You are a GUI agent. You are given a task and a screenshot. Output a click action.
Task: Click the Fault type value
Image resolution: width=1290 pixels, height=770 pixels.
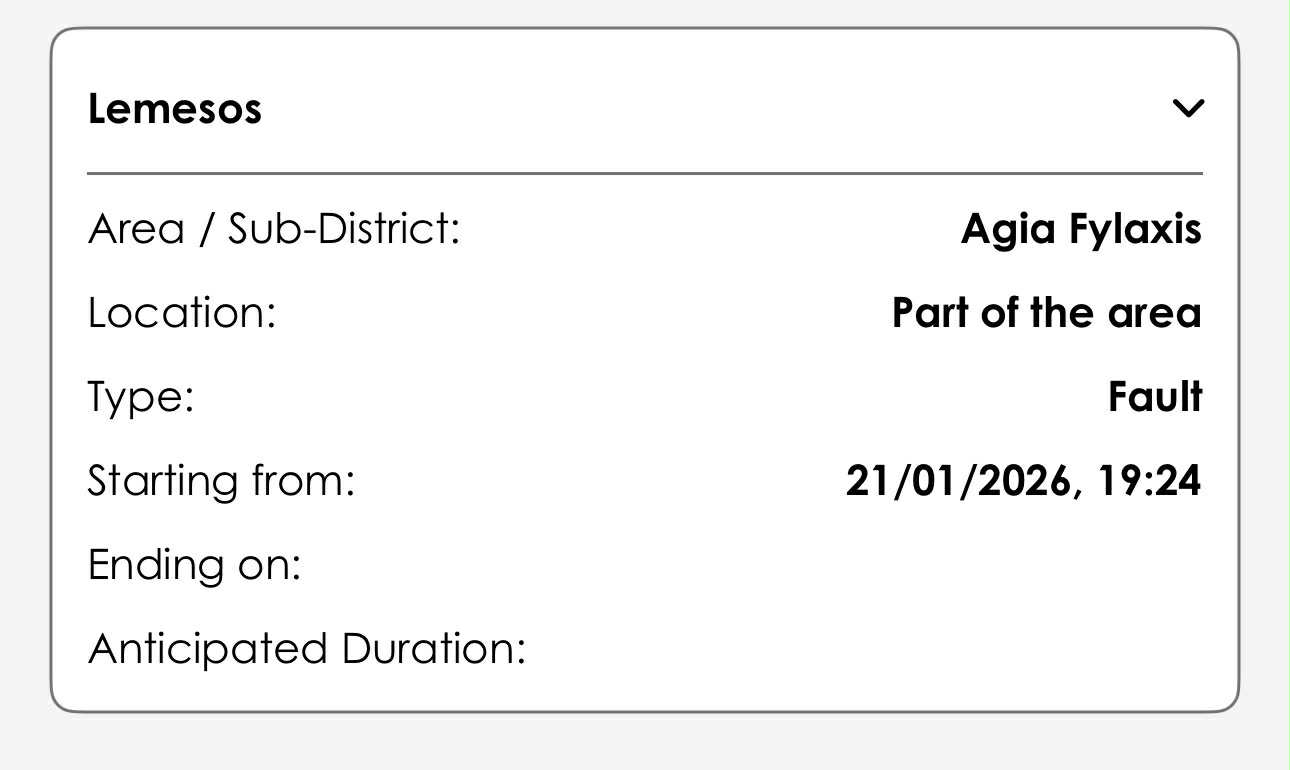coord(1154,398)
